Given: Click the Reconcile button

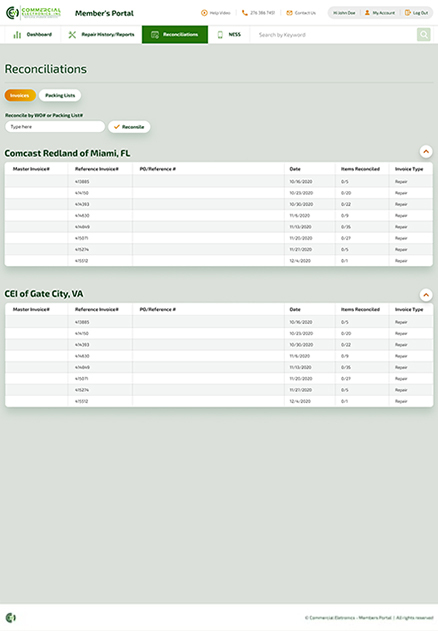Looking at the screenshot, I should pos(129,127).
